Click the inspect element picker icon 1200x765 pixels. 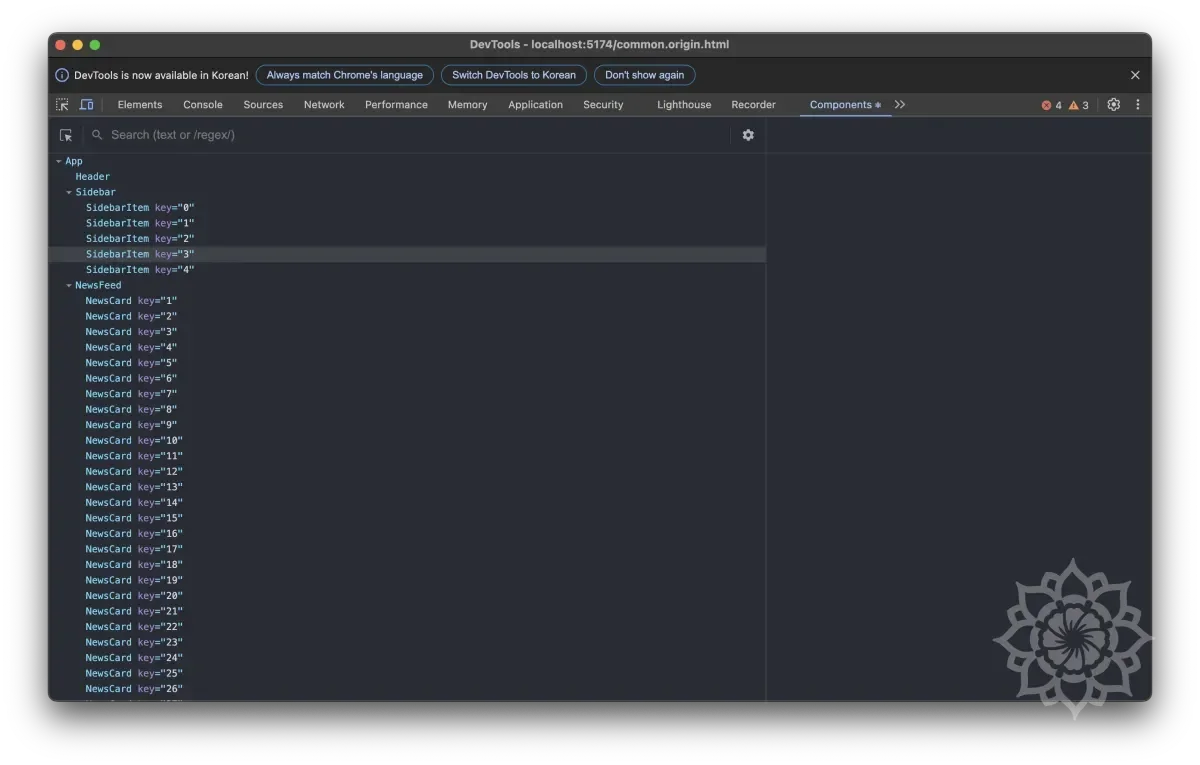click(x=62, y=105)
